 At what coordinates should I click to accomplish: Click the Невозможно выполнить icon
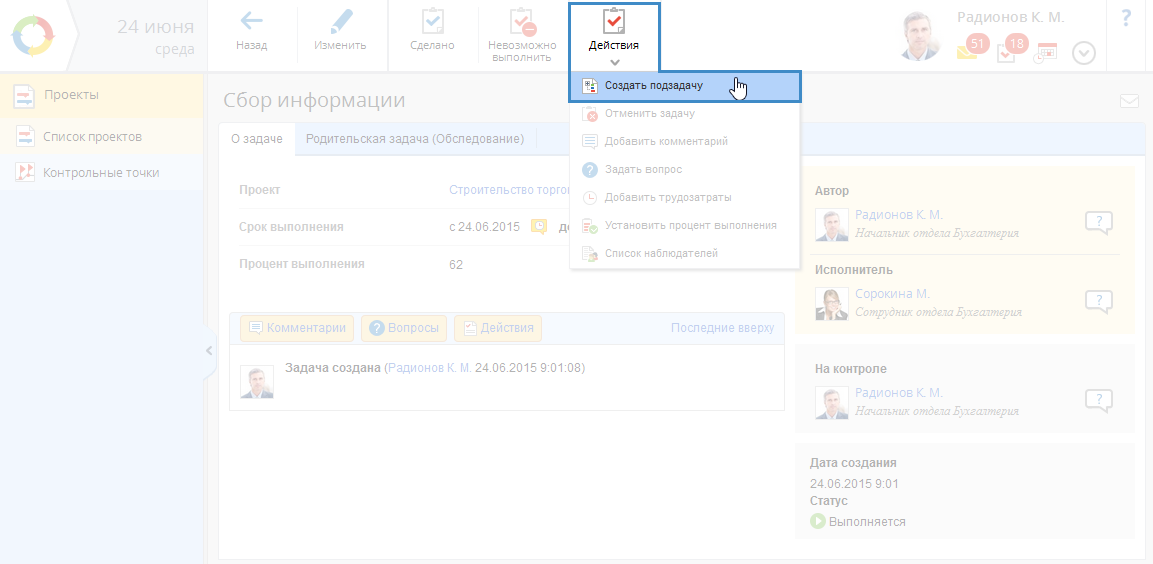(522, 21)
